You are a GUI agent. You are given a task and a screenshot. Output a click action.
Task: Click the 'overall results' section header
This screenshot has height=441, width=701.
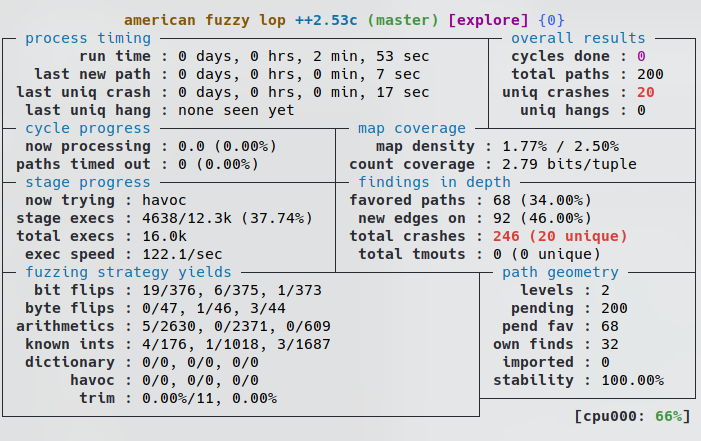point(579,38)
